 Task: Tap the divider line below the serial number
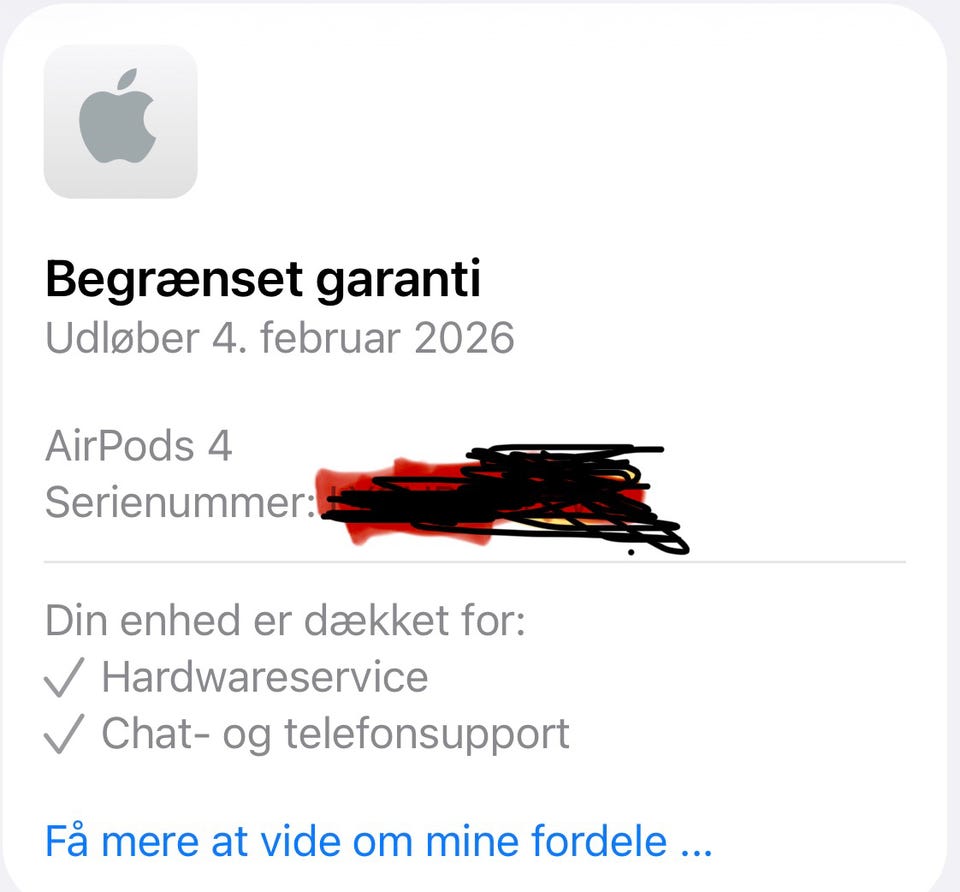[474, 561]
